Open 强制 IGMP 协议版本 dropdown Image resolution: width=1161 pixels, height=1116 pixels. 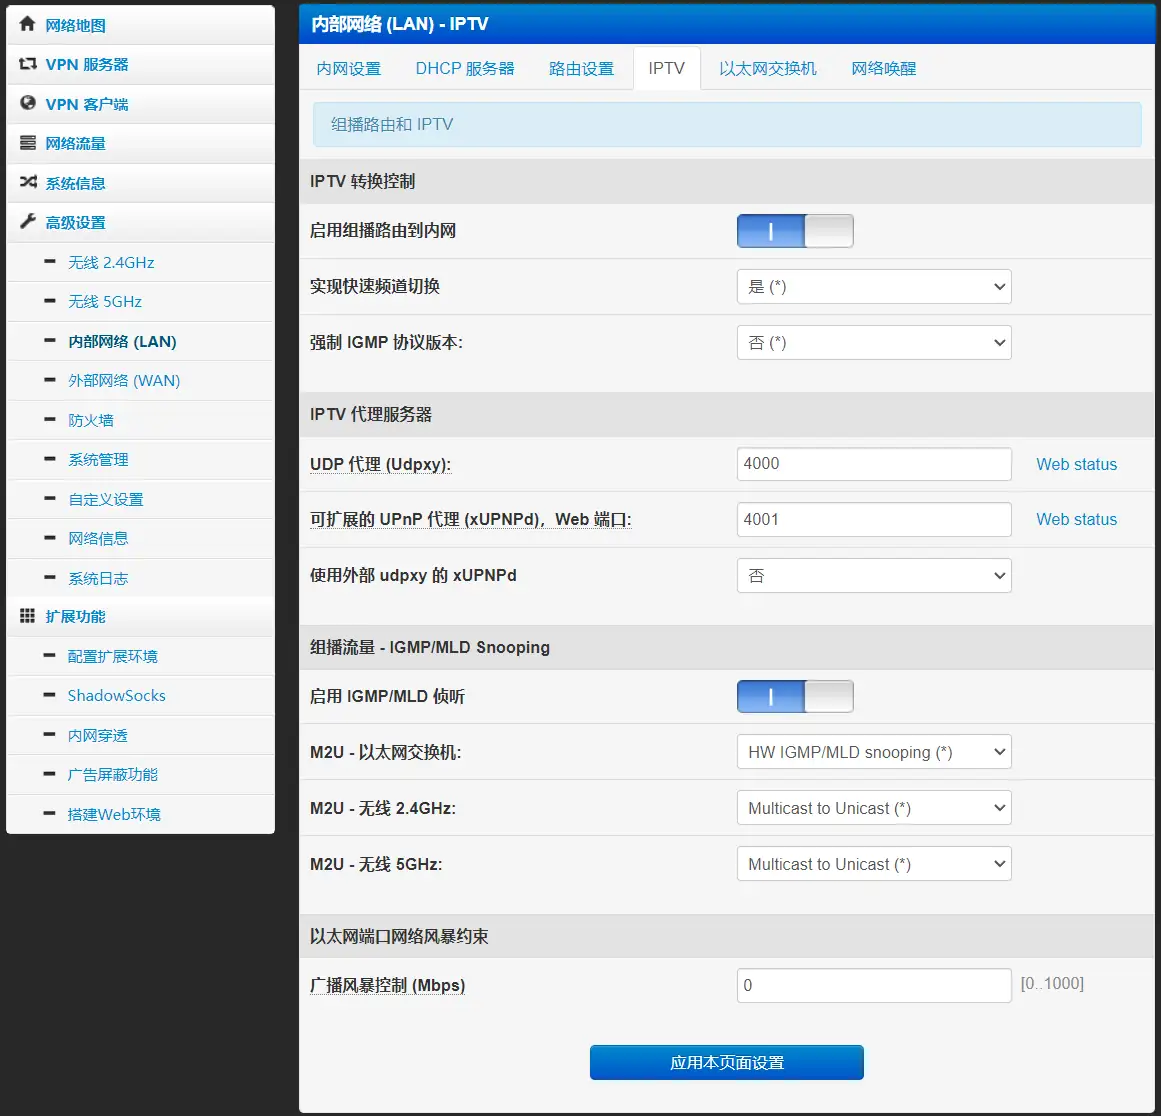point(874,342)
